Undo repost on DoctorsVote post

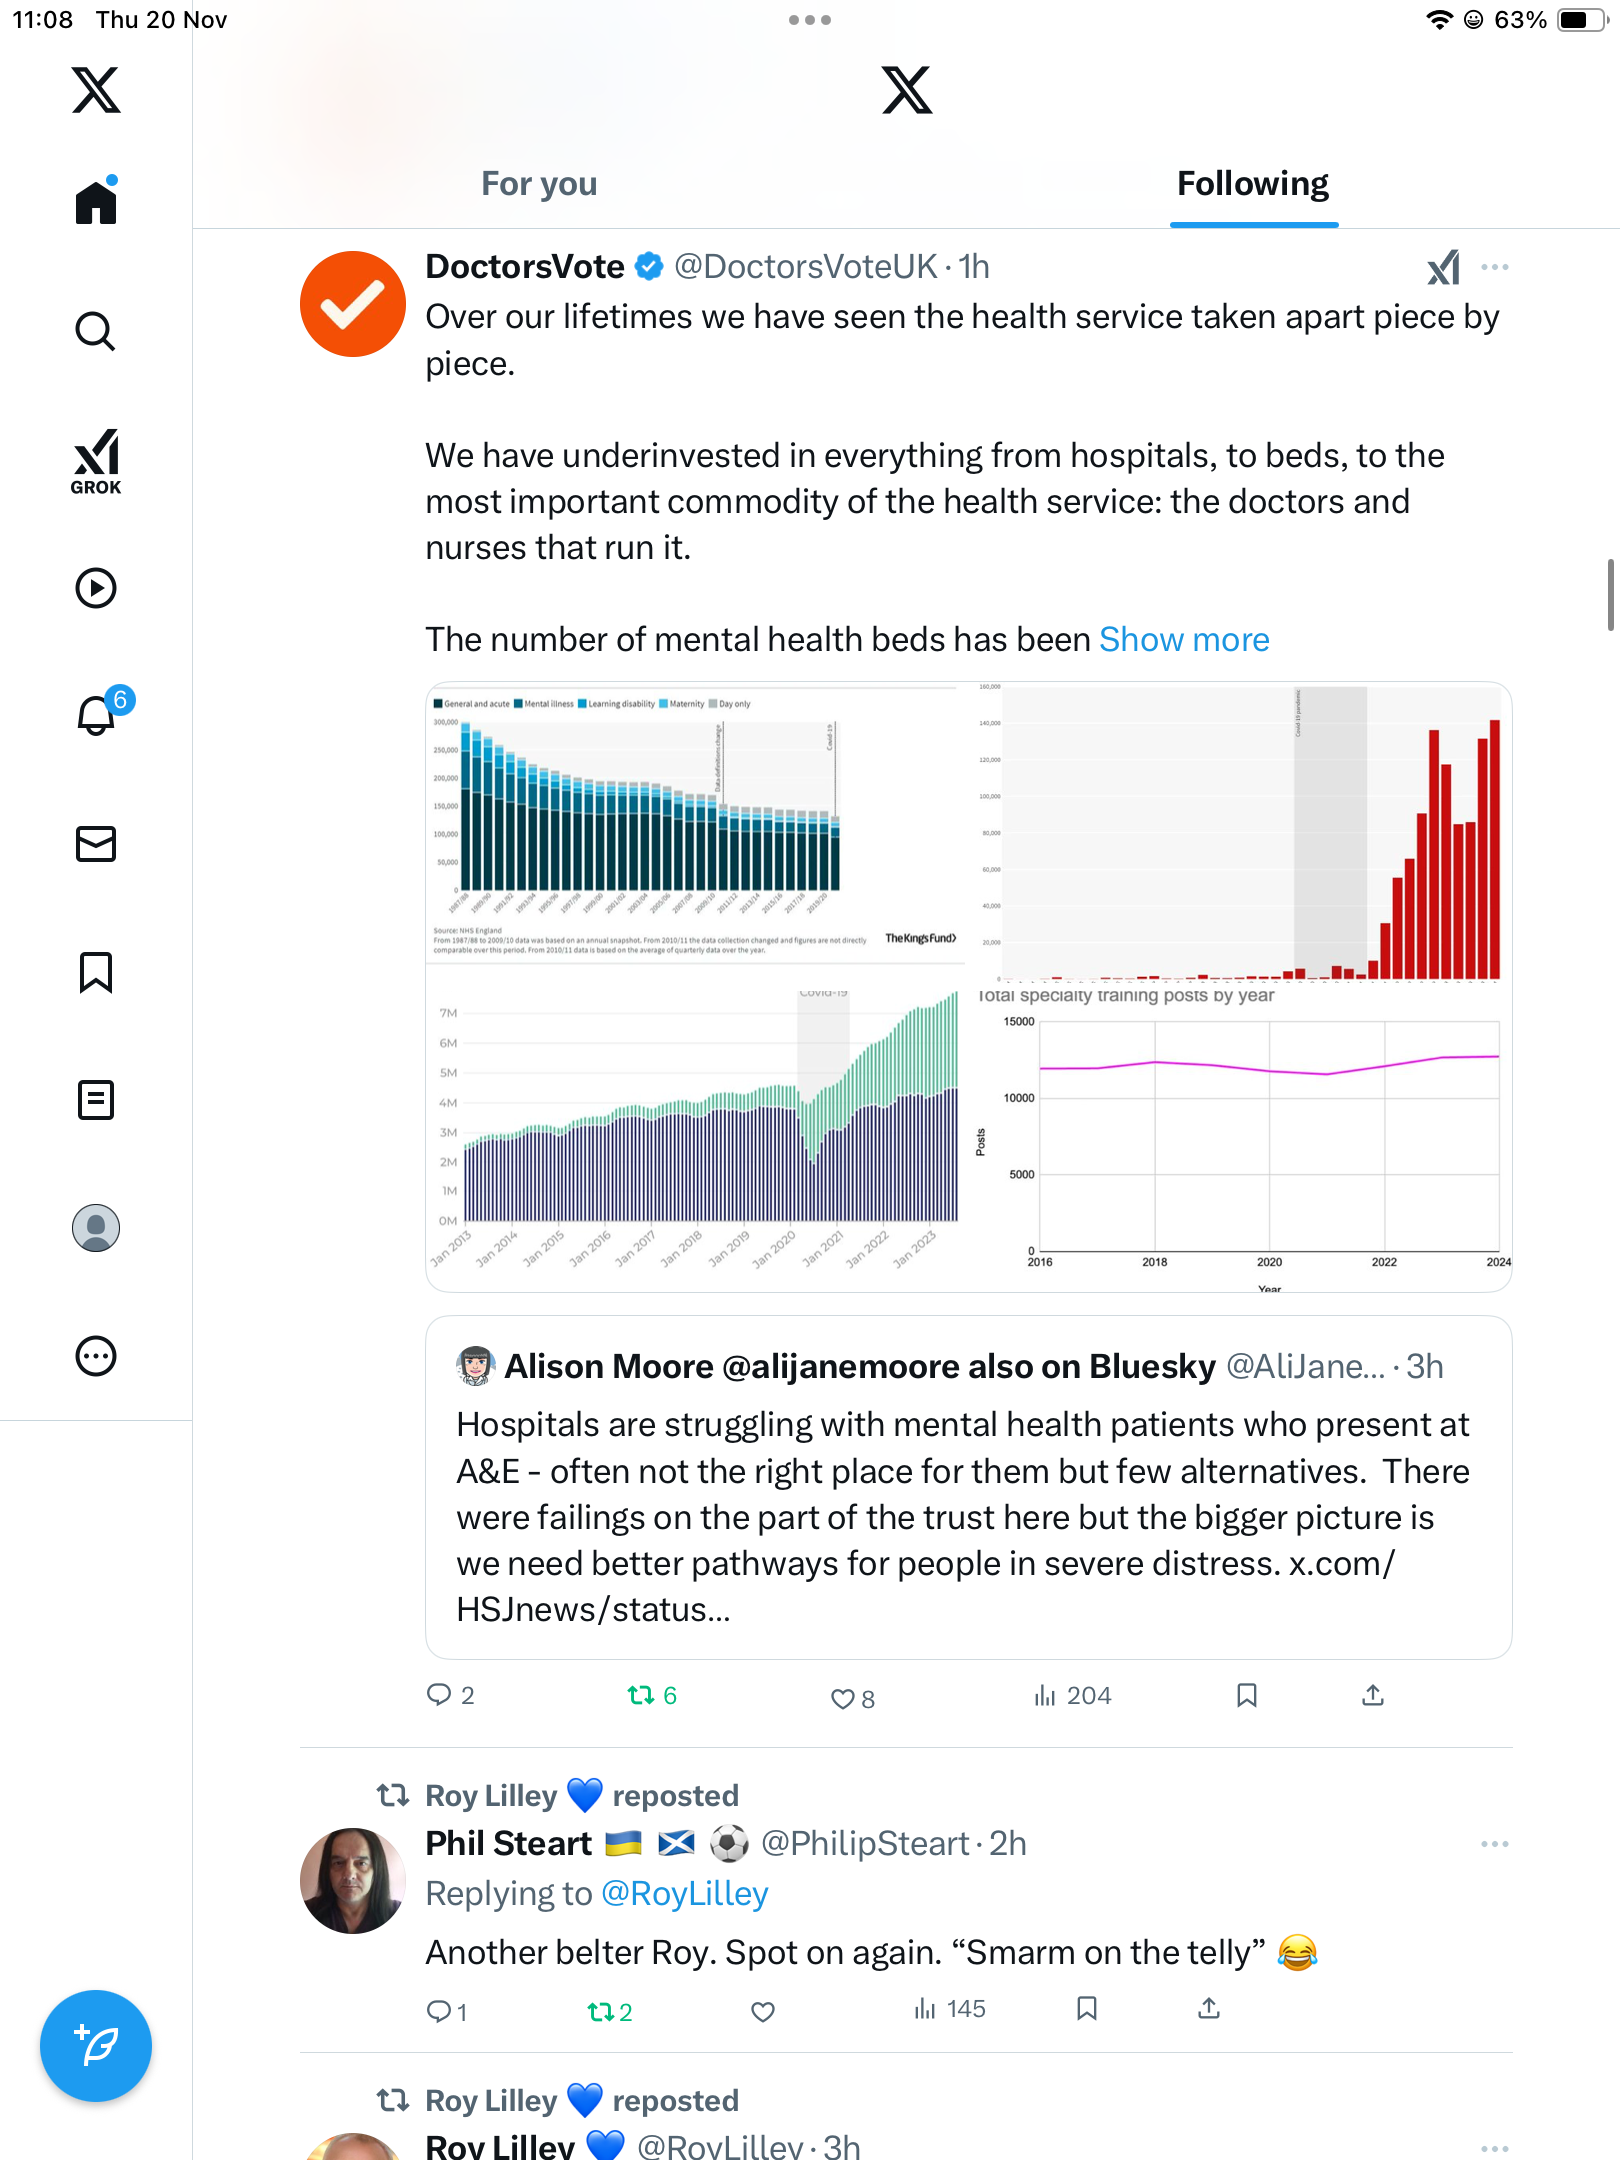pos(640,1696)
